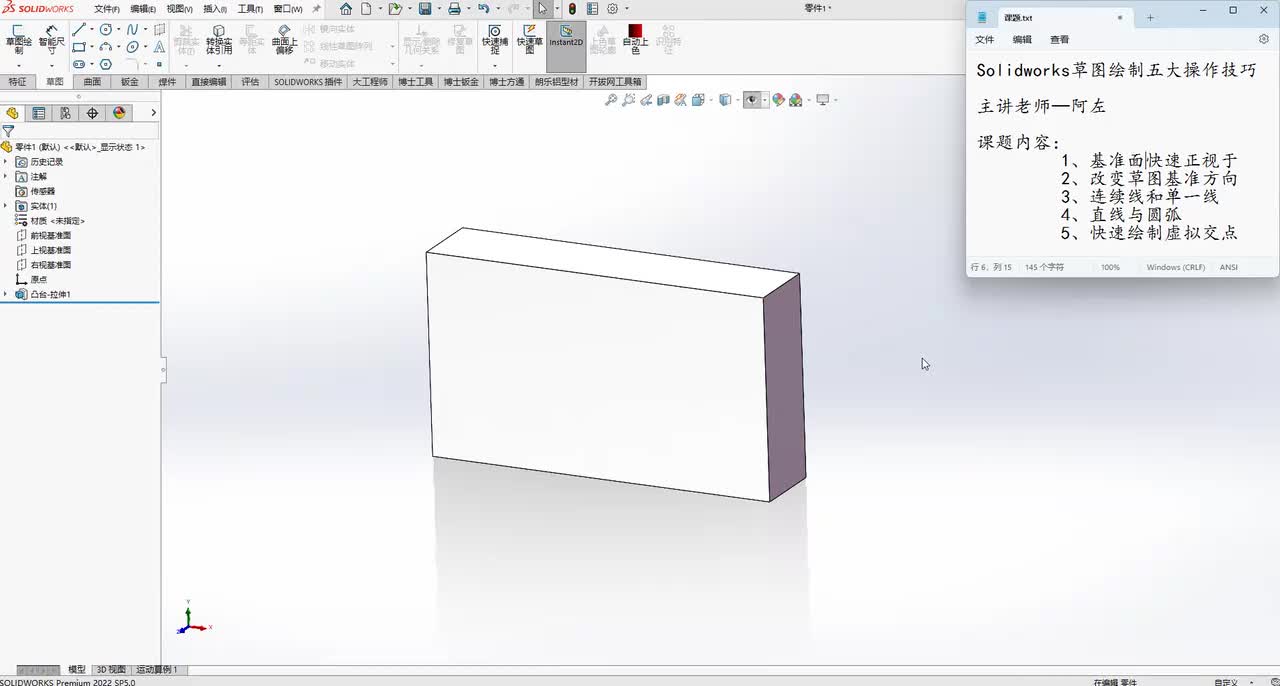Pin the SolidWorks menu bar
This screenshot has width=1280, height=686.
[x=316, y=9]
